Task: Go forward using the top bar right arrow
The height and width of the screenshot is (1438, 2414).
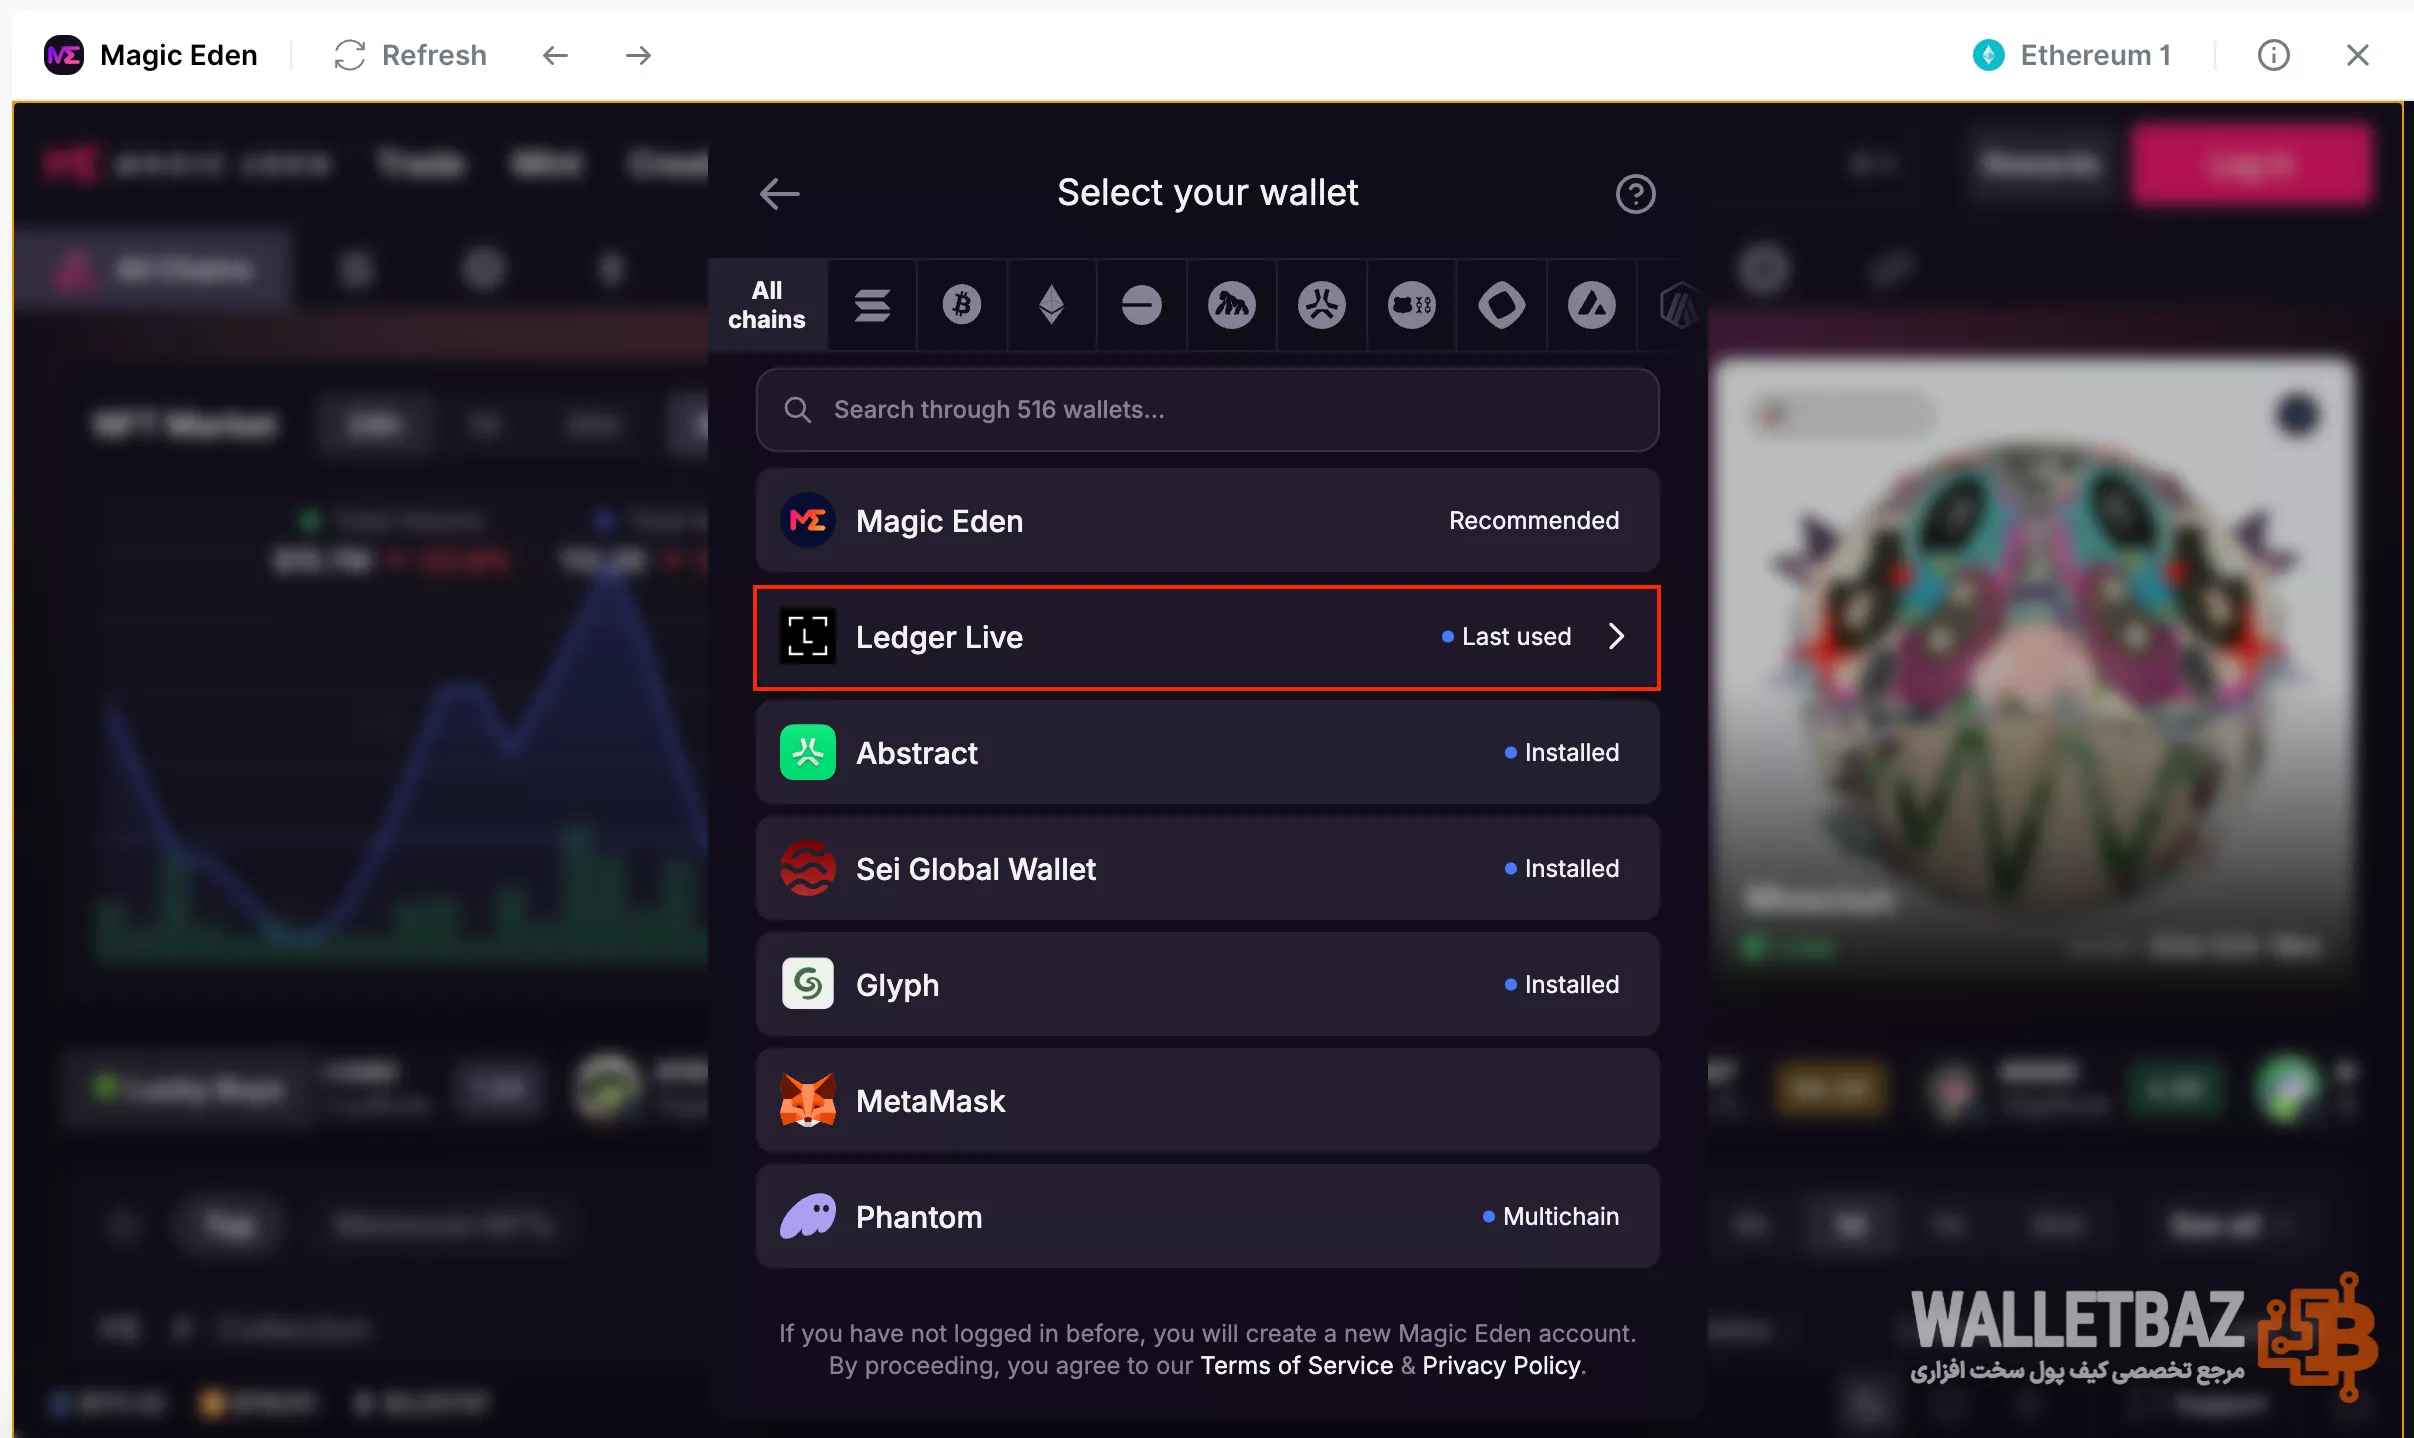Action: (x=638, y=55)
